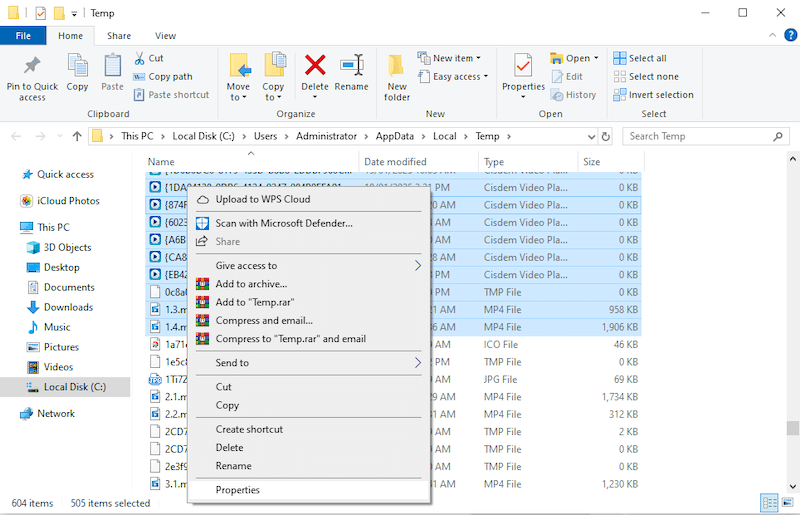Open Downloads in the navigation pane
Screen dimensions: 800x515
[x=68, y=307]
